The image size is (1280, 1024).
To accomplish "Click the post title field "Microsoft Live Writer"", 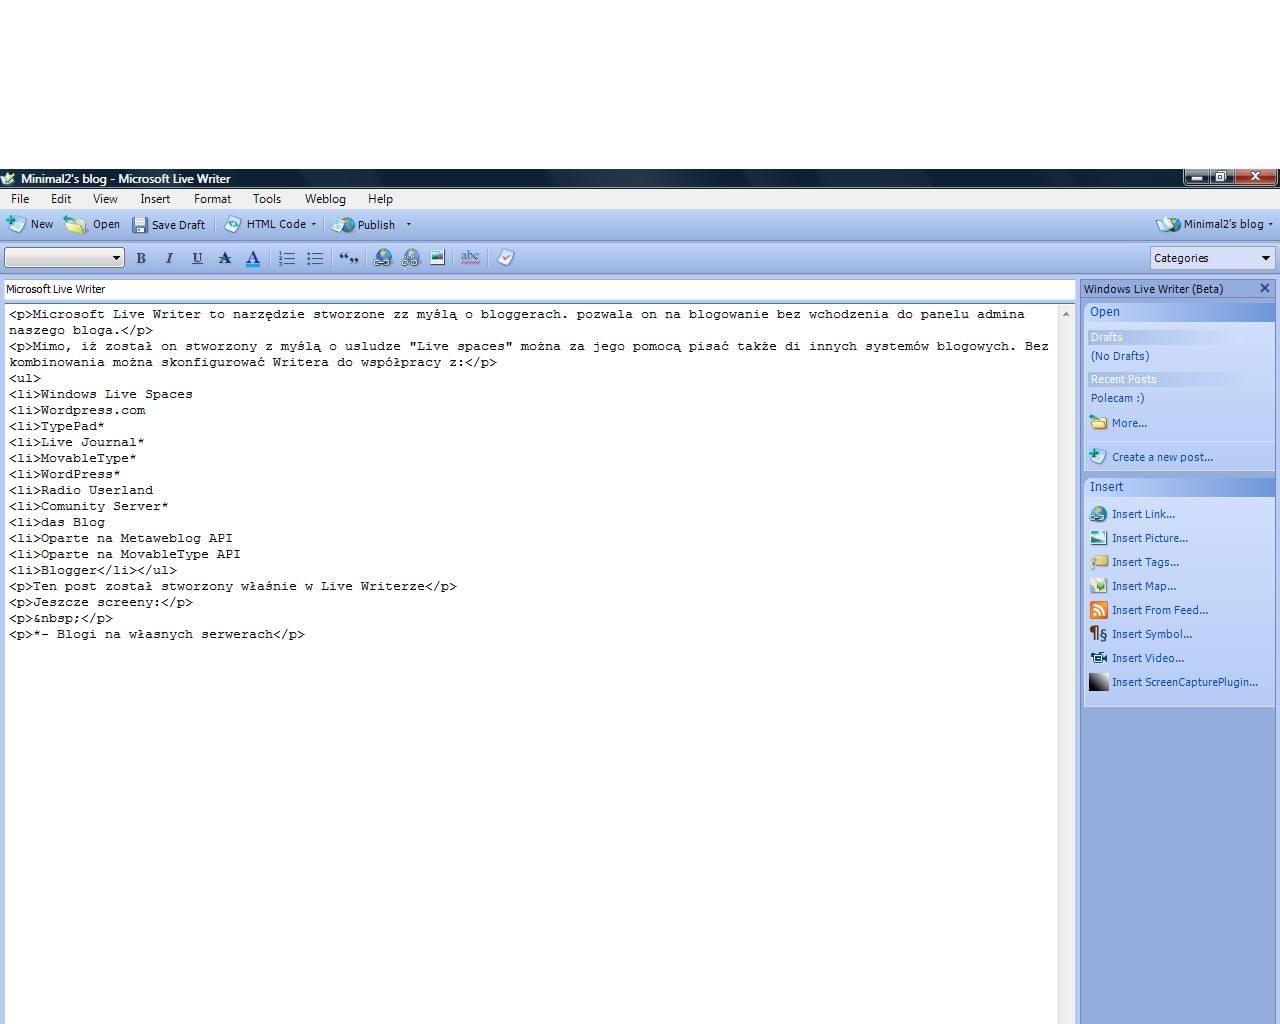I will pyautogui.click(x=538, y=289).
